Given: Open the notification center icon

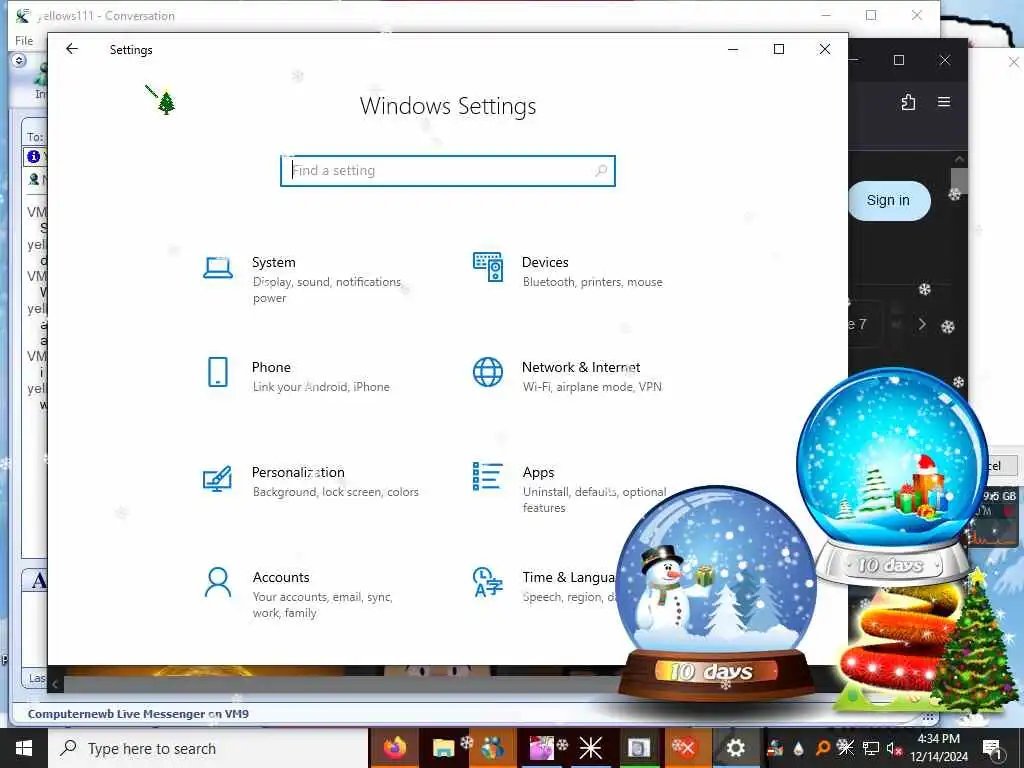Looking at the screenshot, I should (993, 749).
